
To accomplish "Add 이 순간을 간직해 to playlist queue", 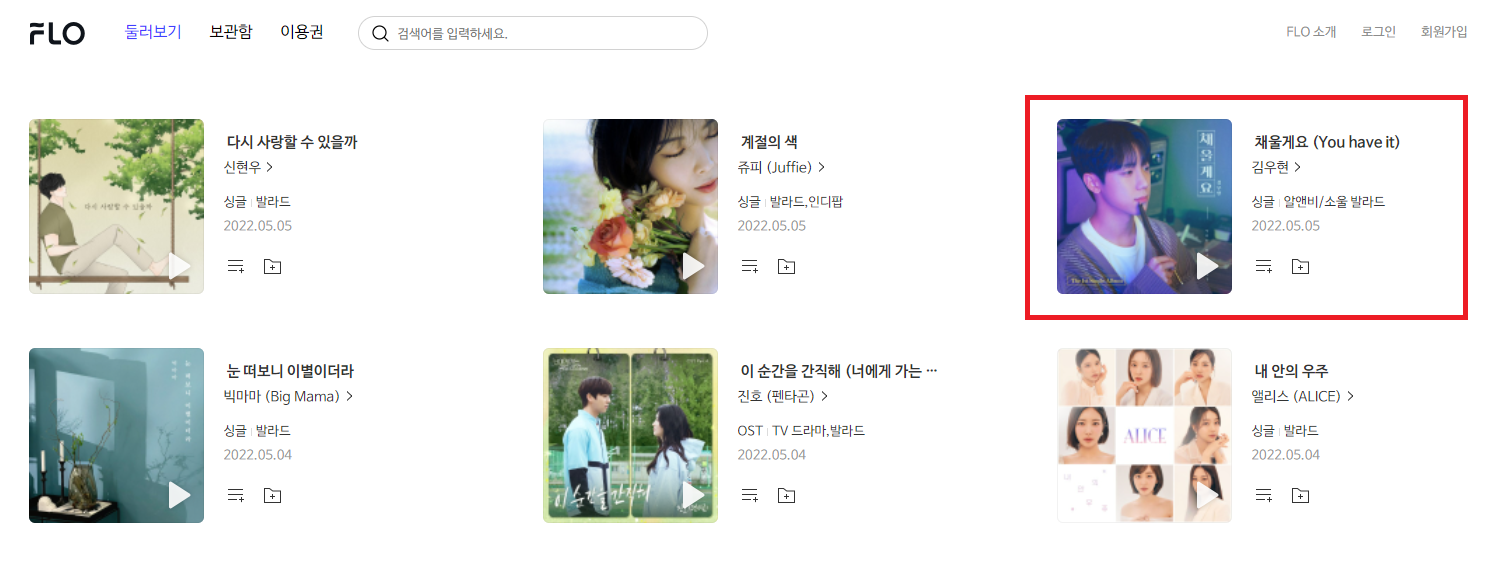I will point(750,495).
